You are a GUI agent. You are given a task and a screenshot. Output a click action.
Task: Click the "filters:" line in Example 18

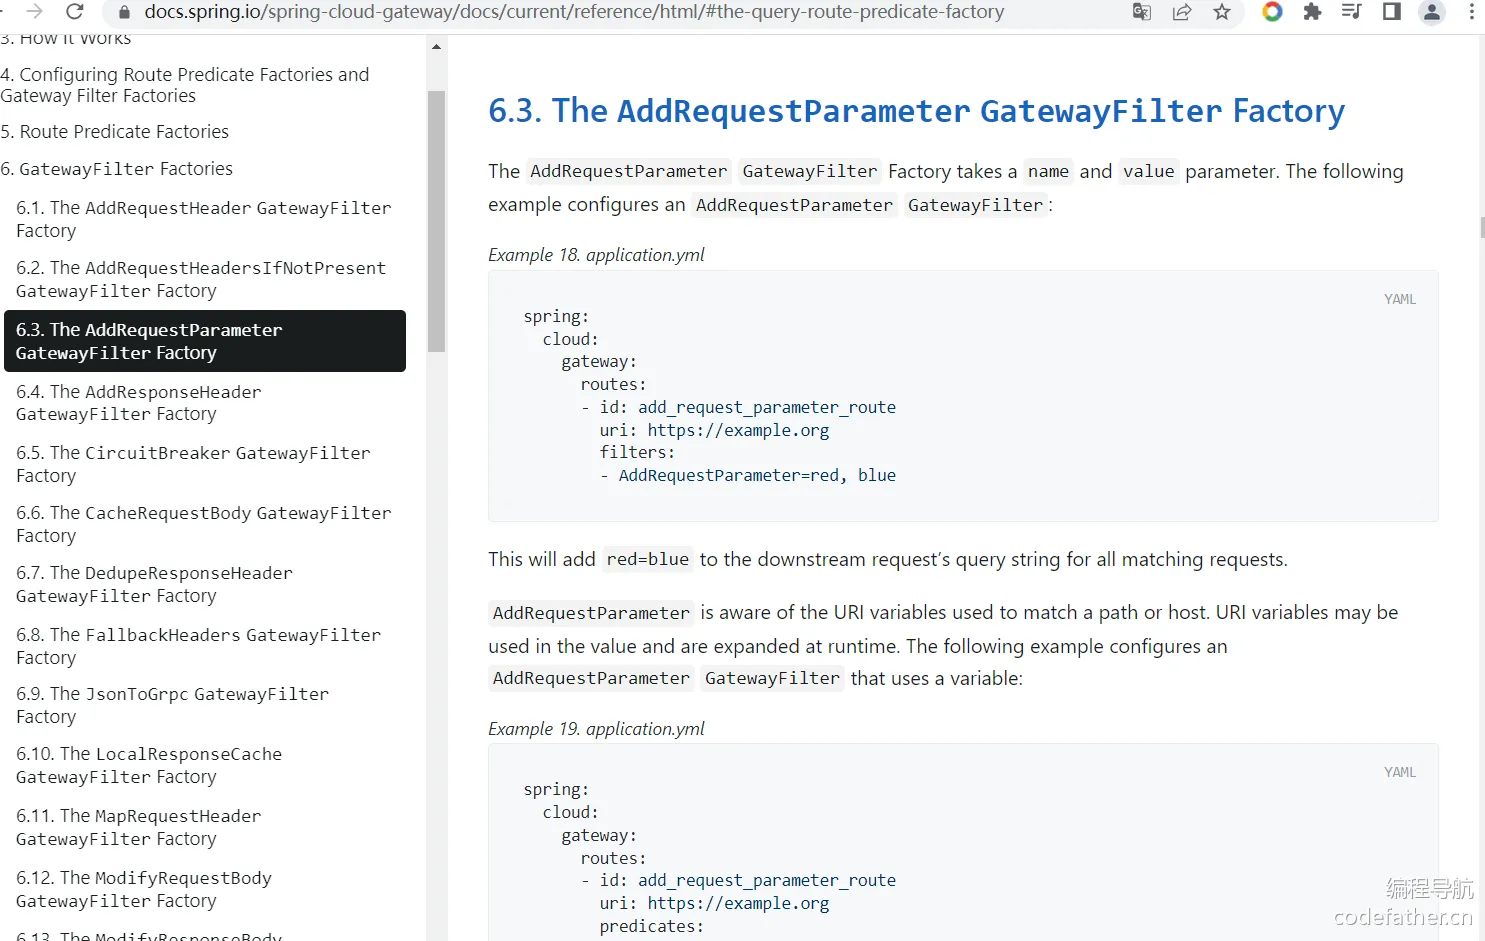(637, 452)
